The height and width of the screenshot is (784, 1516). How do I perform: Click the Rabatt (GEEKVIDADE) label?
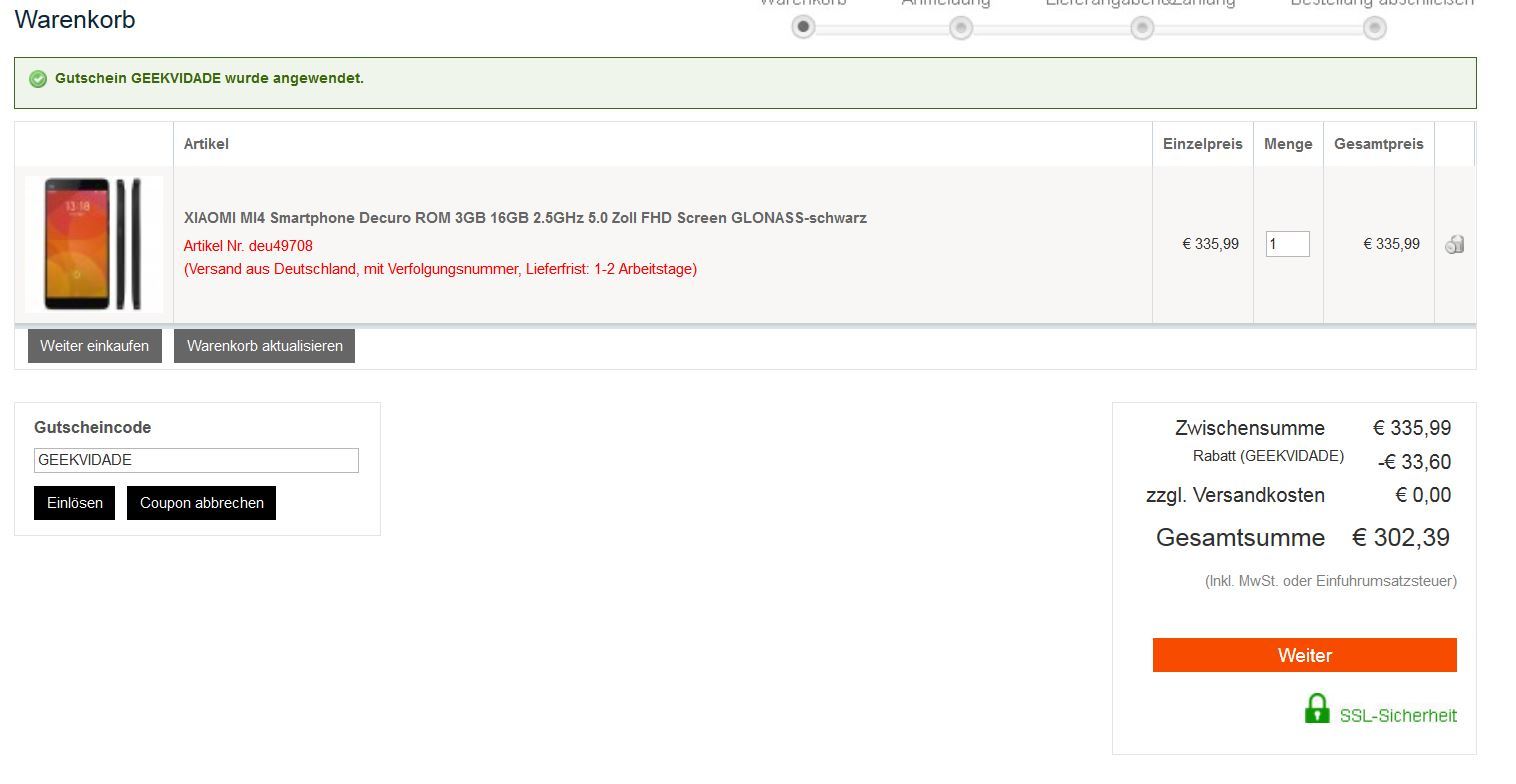point(1268,456)
